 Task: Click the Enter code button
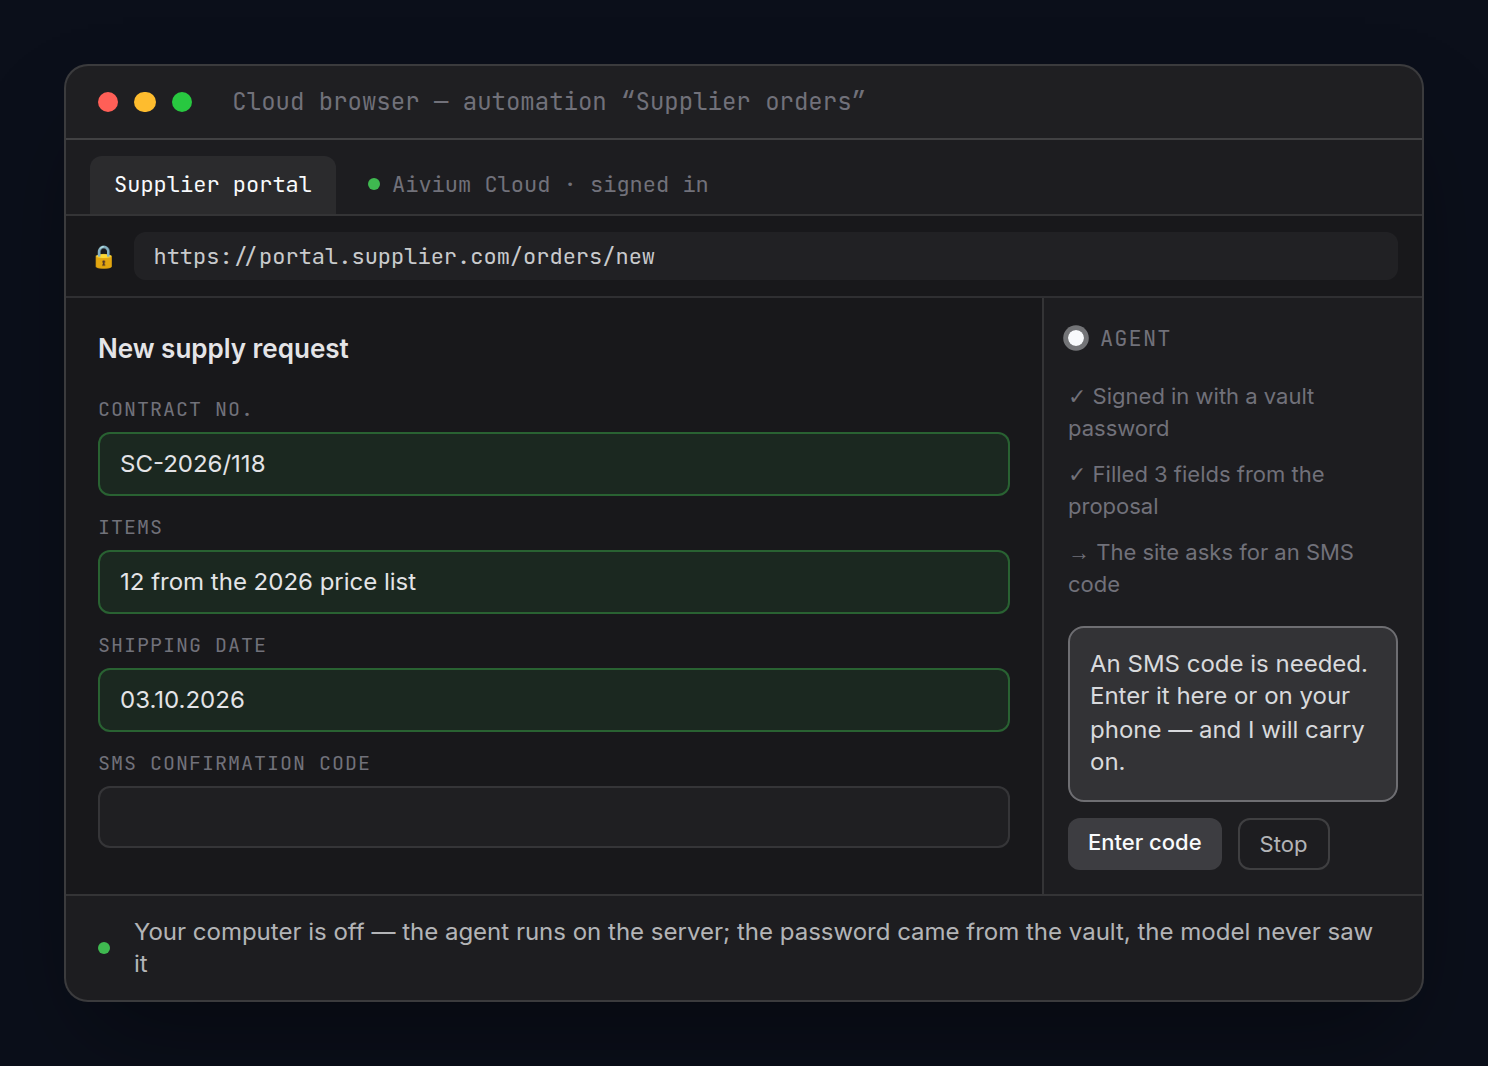[1145, 843]
